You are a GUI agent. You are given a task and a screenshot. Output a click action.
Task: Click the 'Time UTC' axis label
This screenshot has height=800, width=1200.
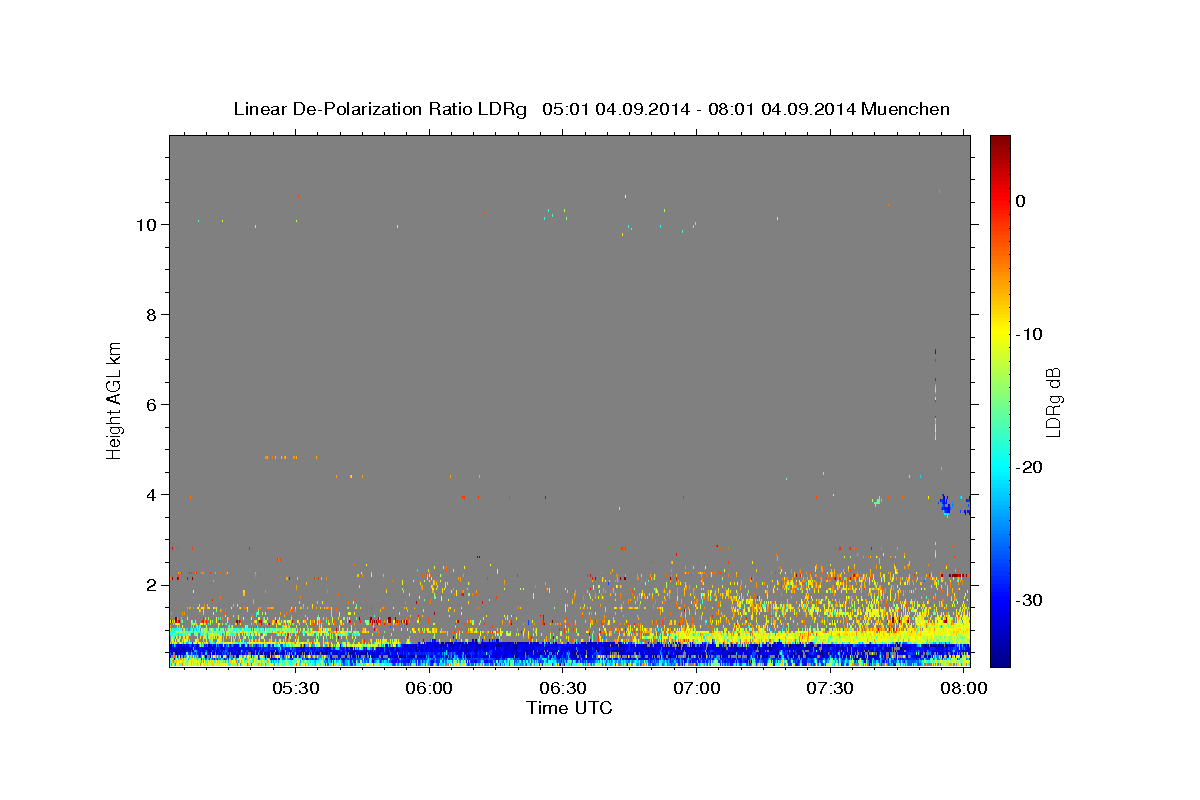pyautogui.click(x=569, y=708)
